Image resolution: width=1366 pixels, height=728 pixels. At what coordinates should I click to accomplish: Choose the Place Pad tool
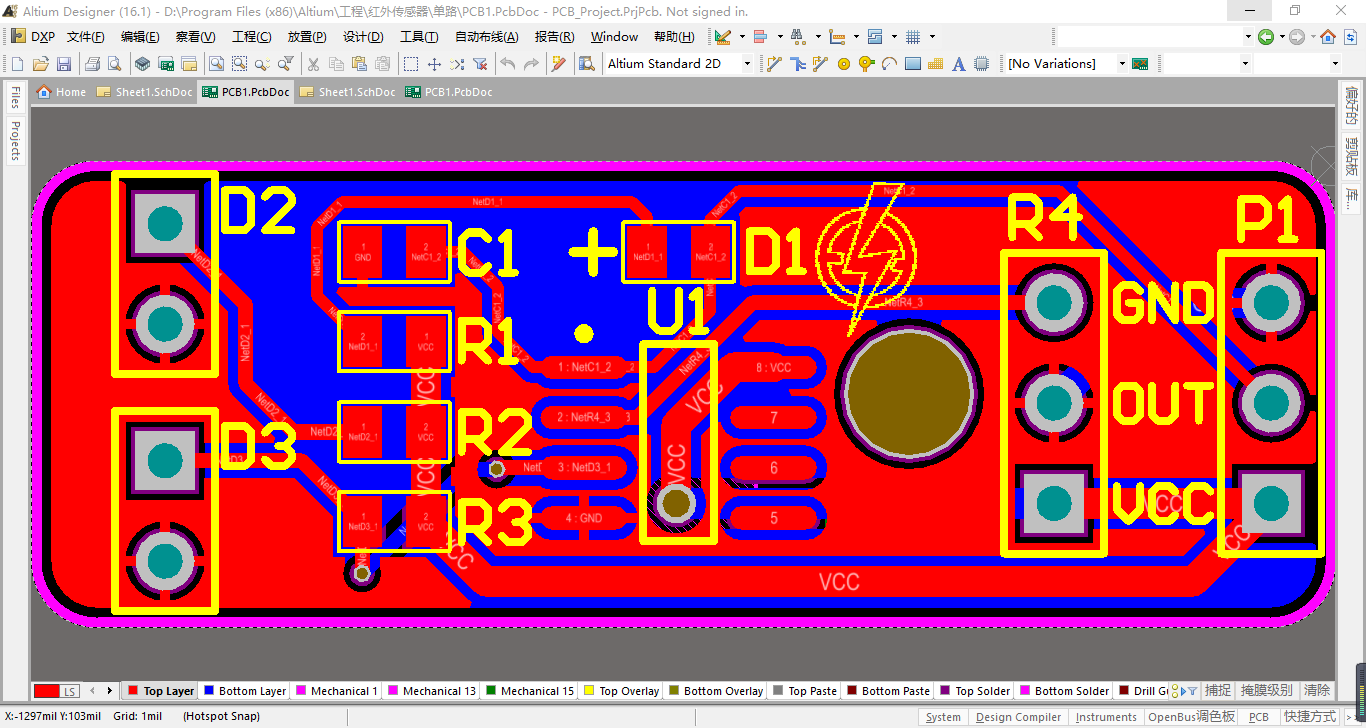click(843, 64)
